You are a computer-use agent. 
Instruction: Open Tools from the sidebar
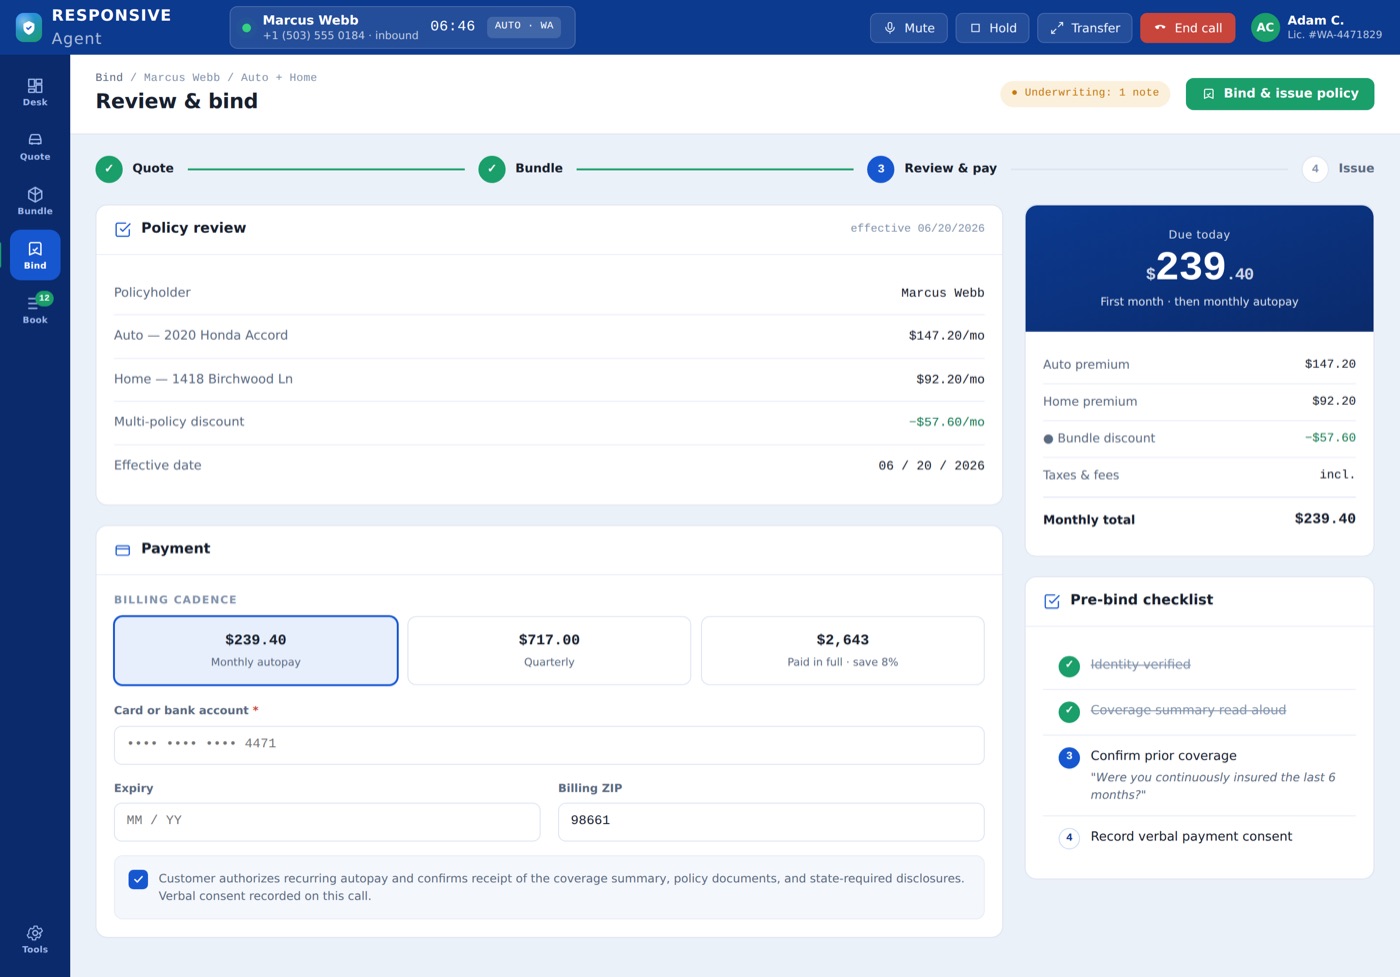pos(35,940)
